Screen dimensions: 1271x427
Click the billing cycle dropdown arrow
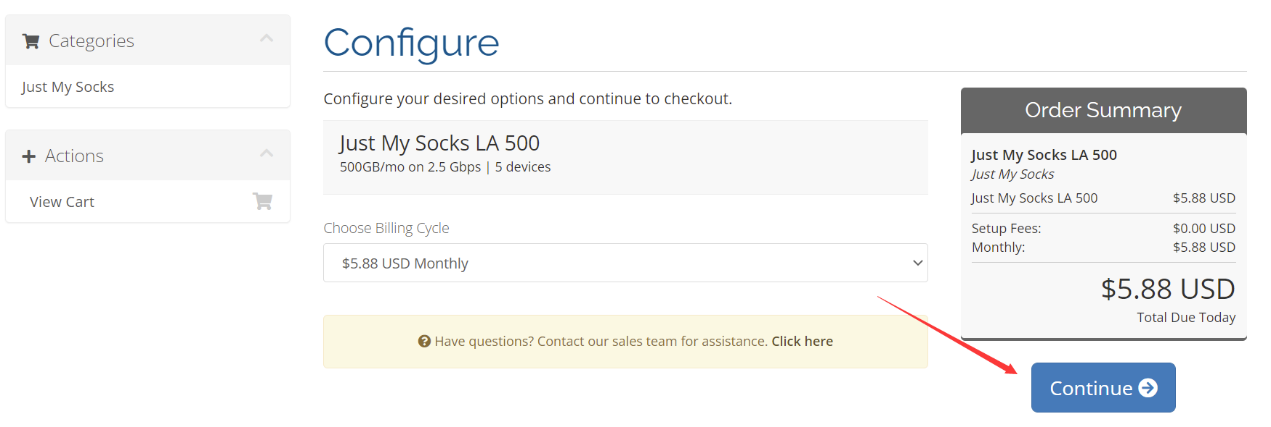tap(918, 263)
